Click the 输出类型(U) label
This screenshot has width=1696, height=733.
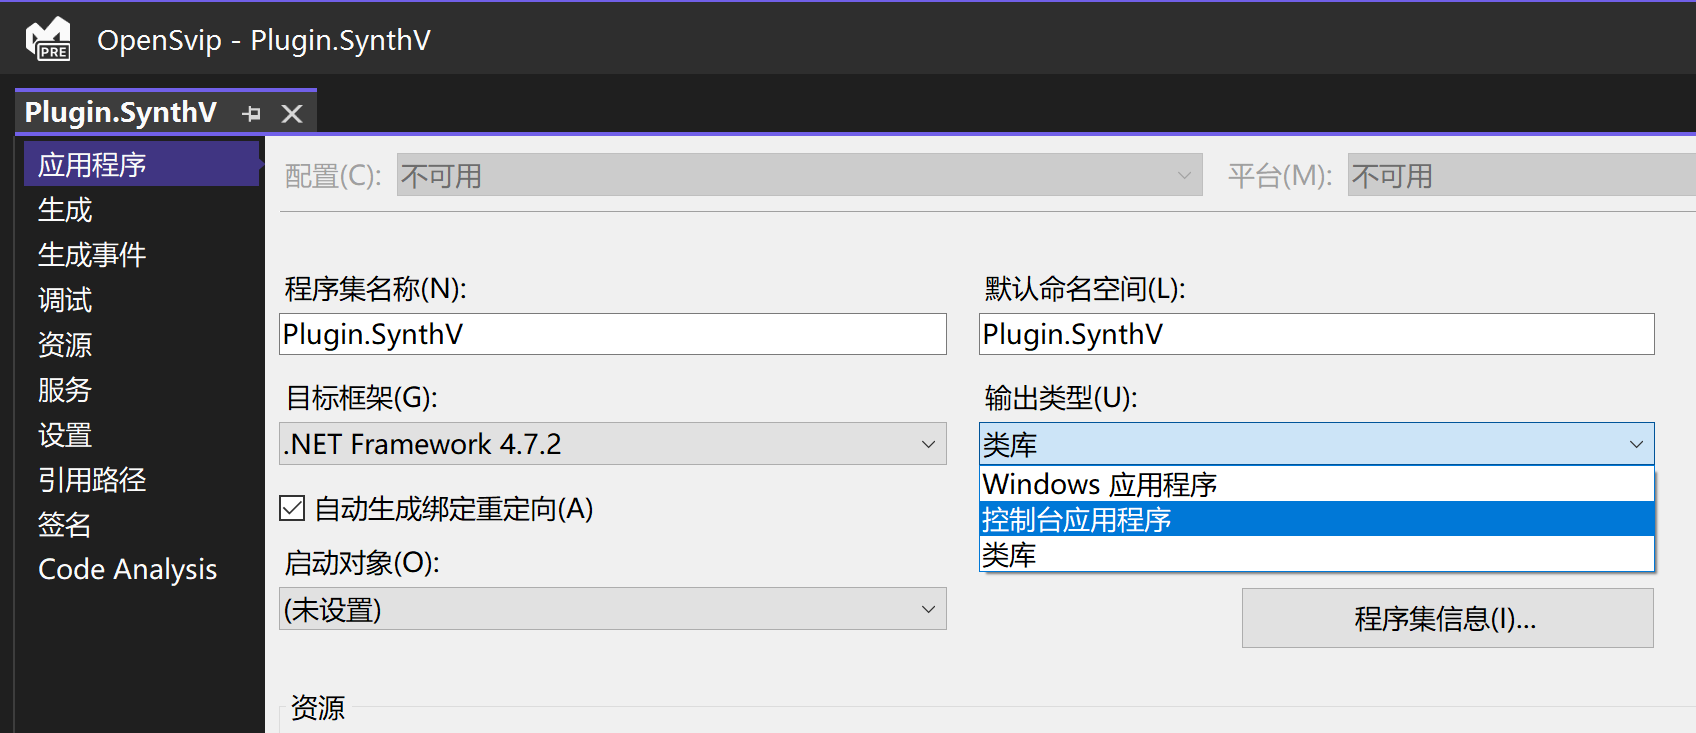[1060, 398]
